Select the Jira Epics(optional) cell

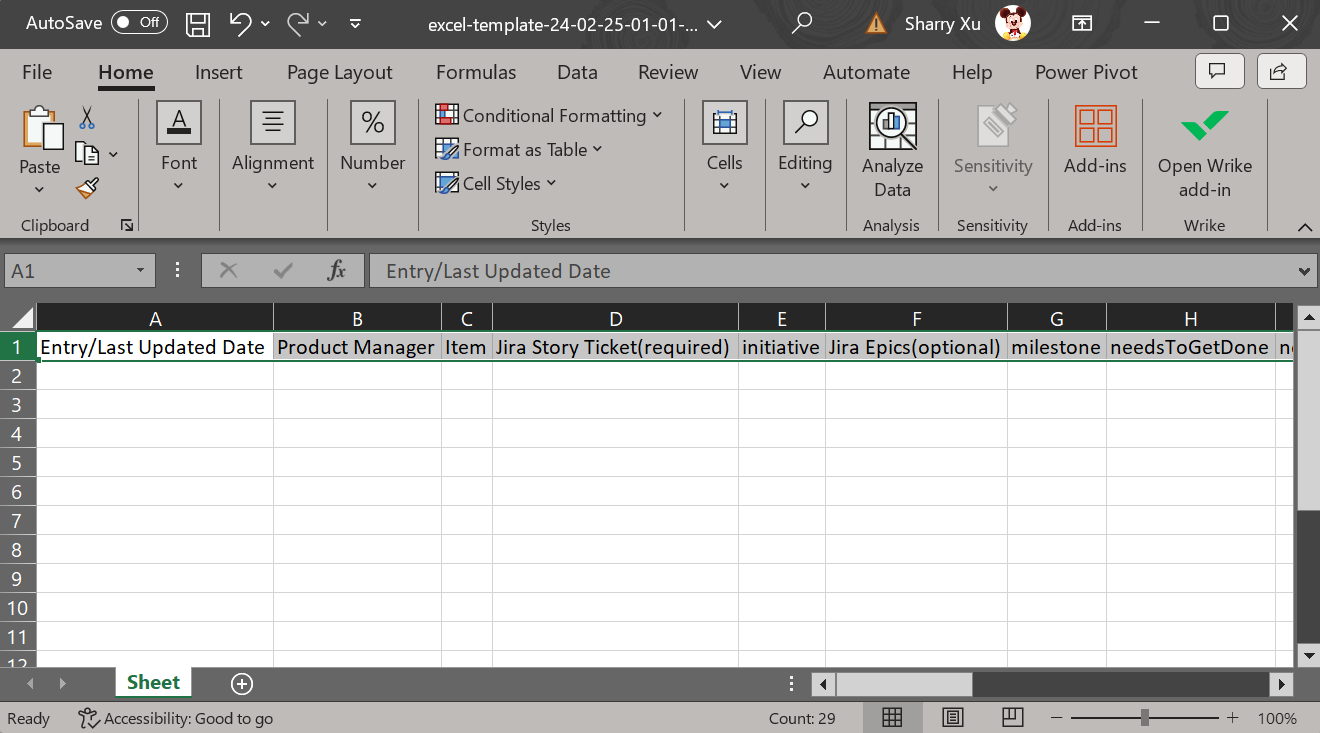916,347
